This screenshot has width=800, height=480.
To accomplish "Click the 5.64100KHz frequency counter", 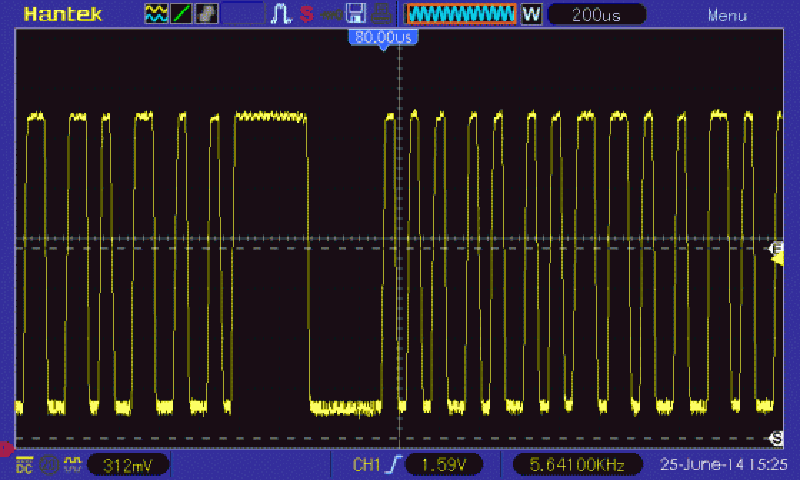I will 577,464.
